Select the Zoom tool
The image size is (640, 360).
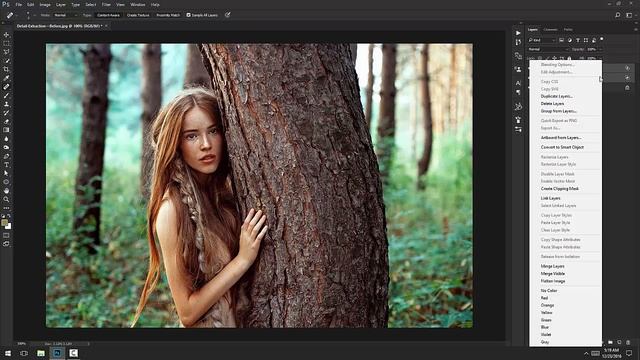tap(6, 199)
